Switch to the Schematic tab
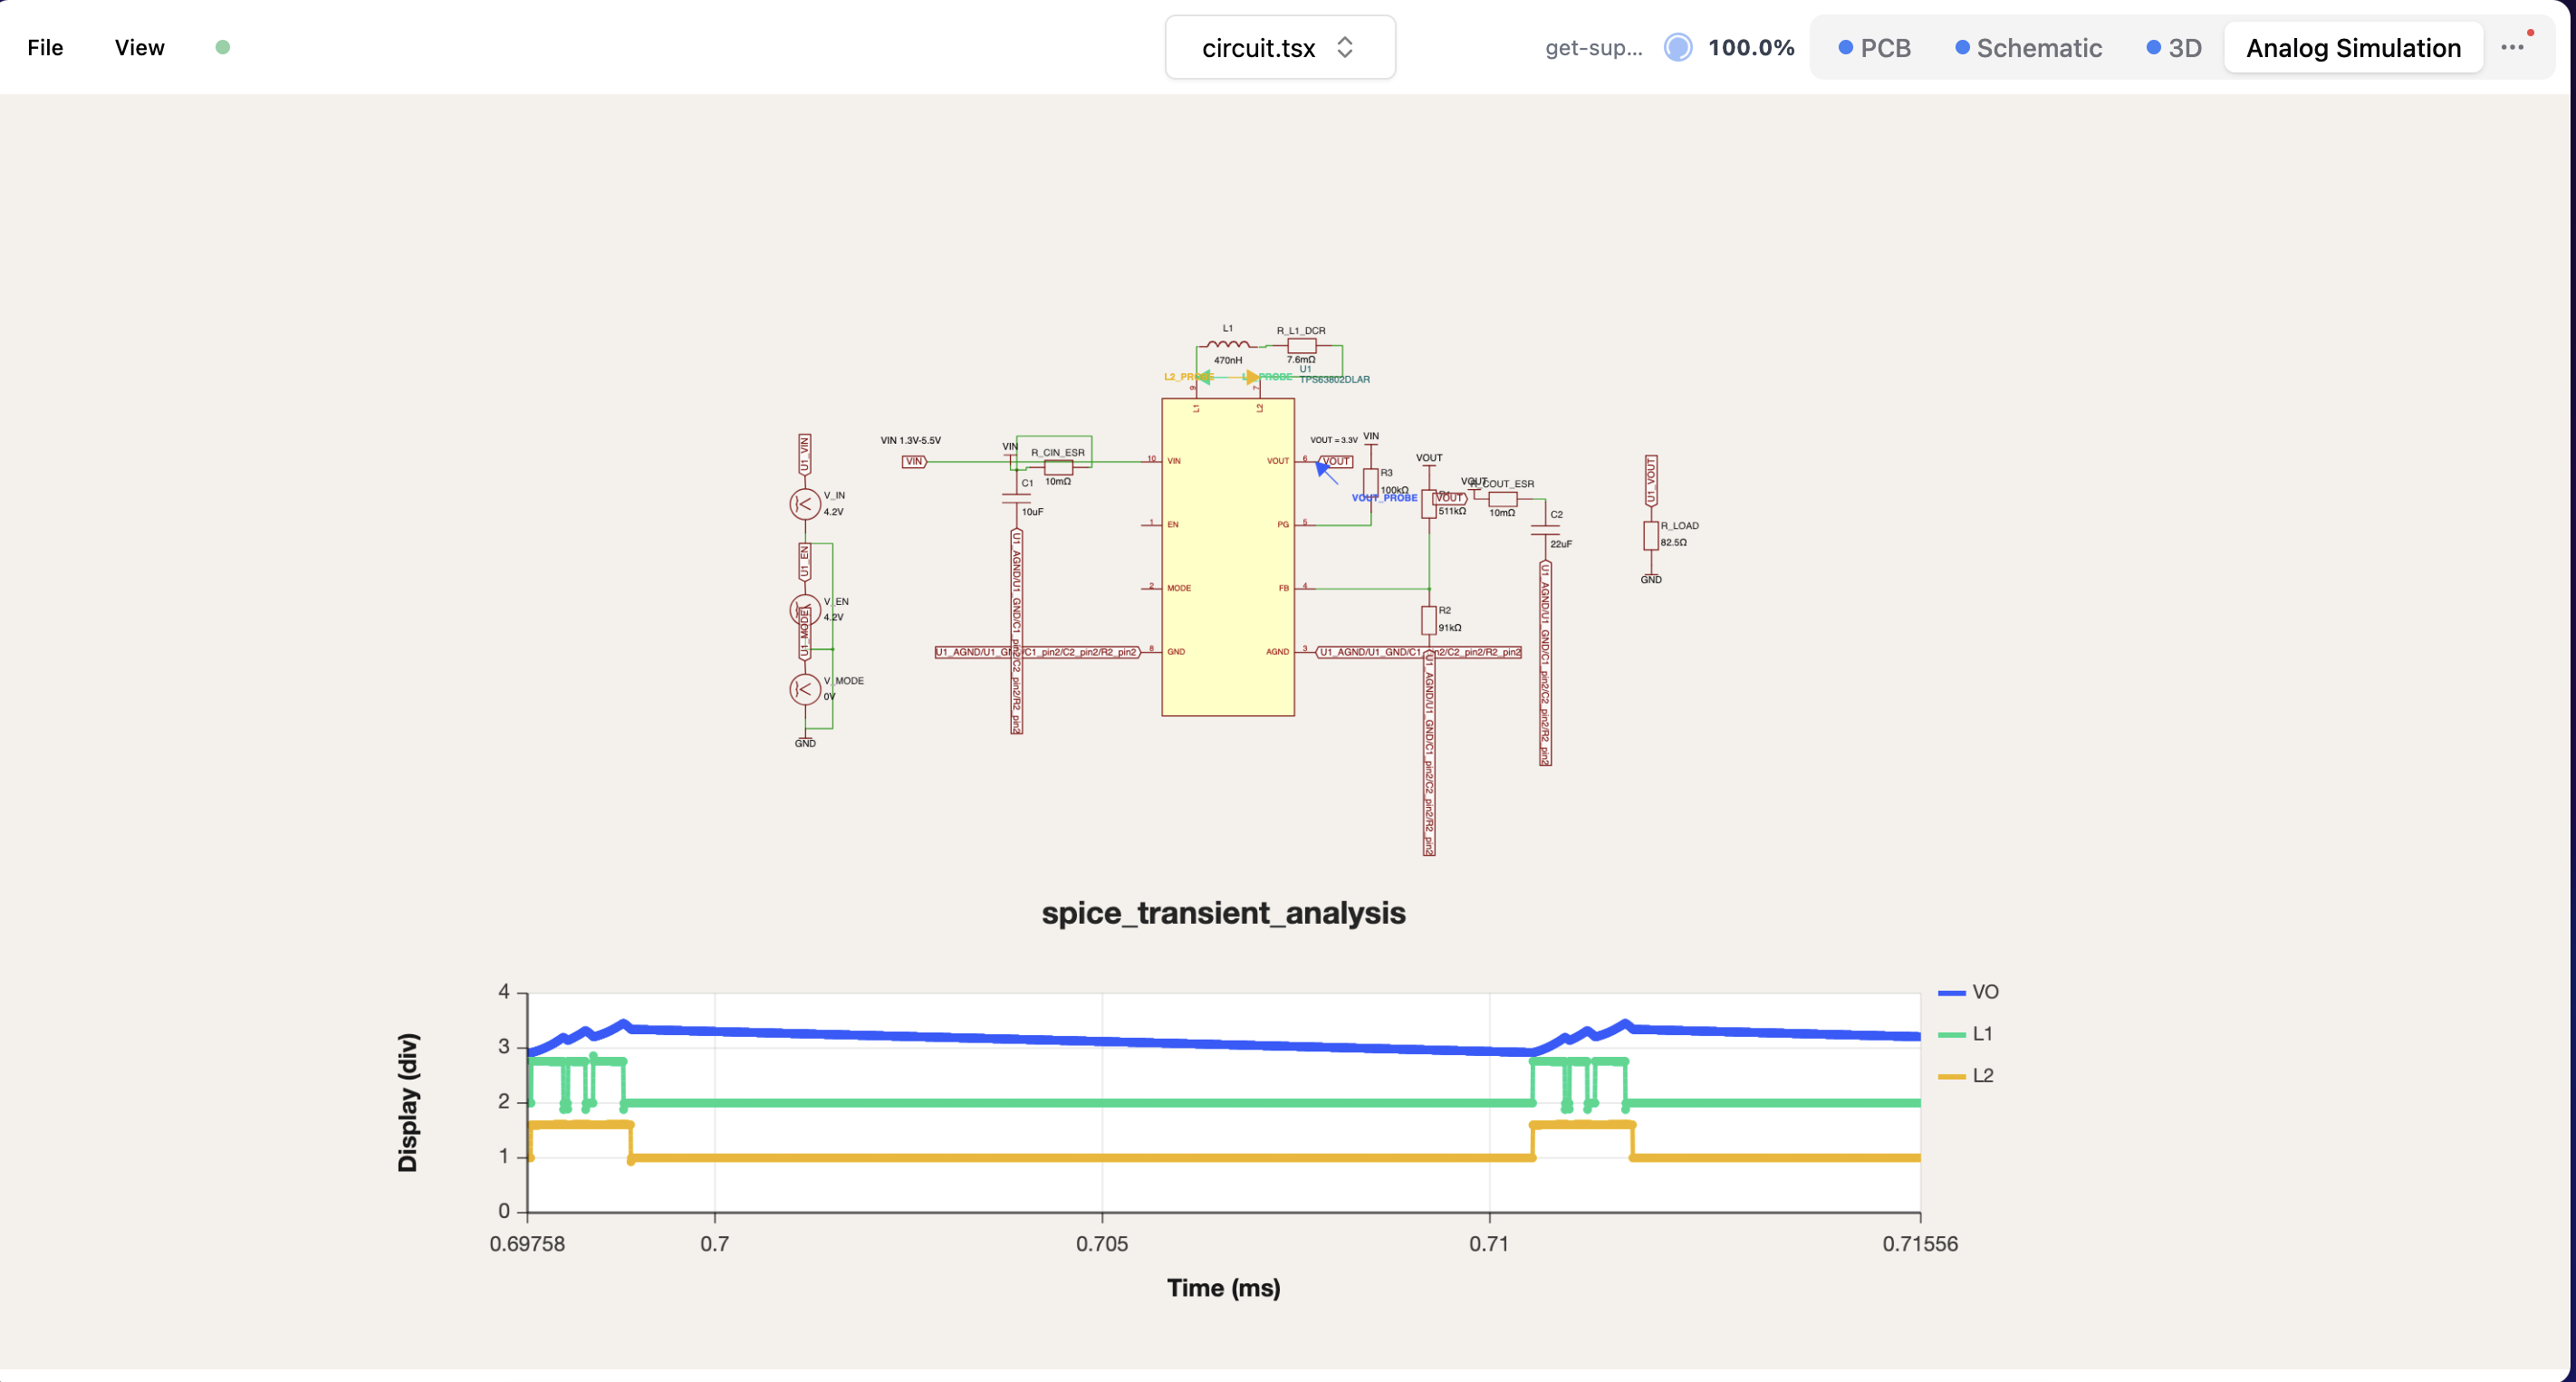The image size is (2576, 1382). 2028,47
